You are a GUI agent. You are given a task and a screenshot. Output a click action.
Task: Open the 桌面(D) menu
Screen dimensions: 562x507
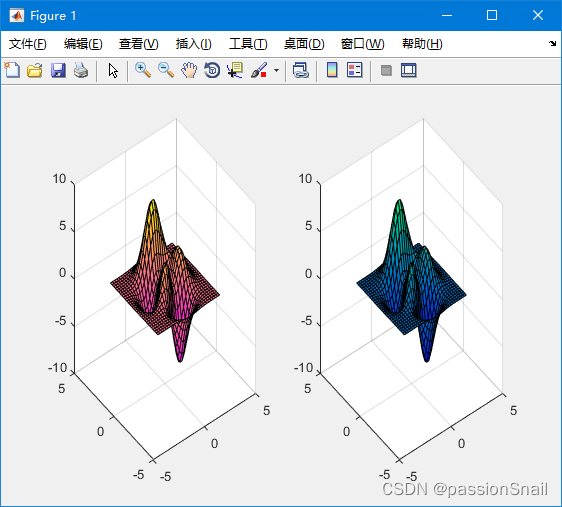coord(304,44)
